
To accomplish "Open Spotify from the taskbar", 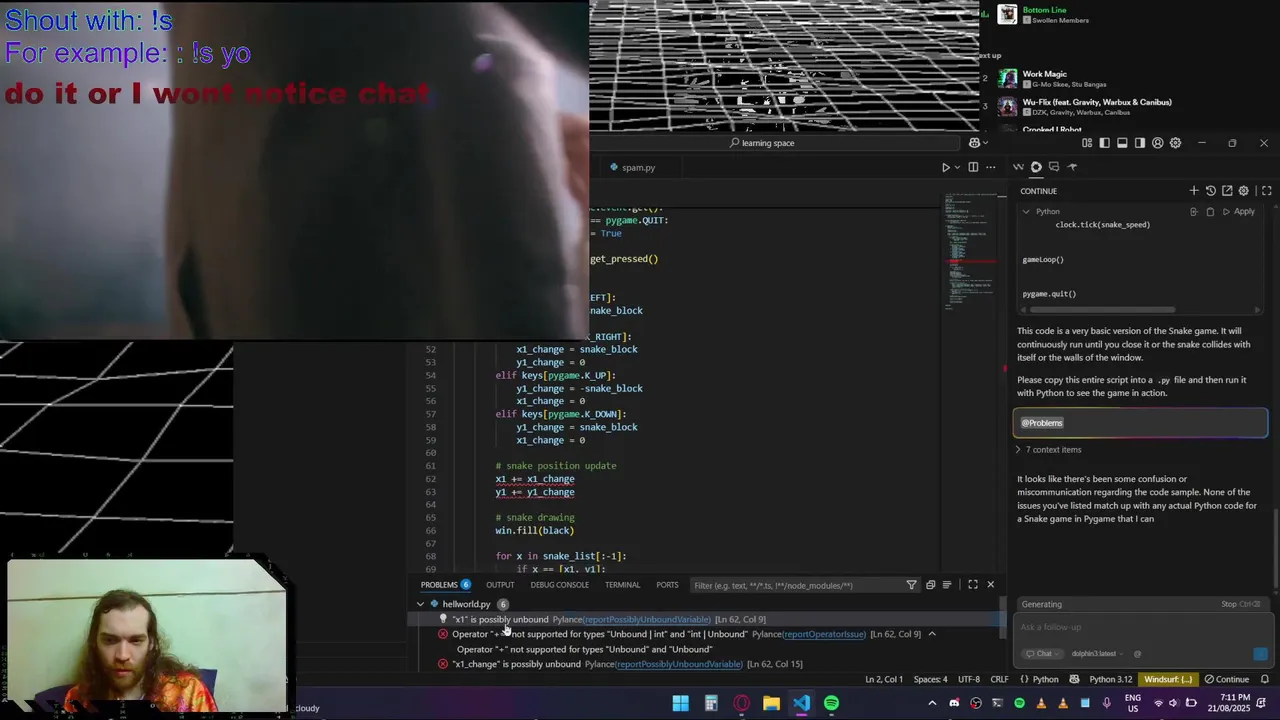I will pos(831,703).
